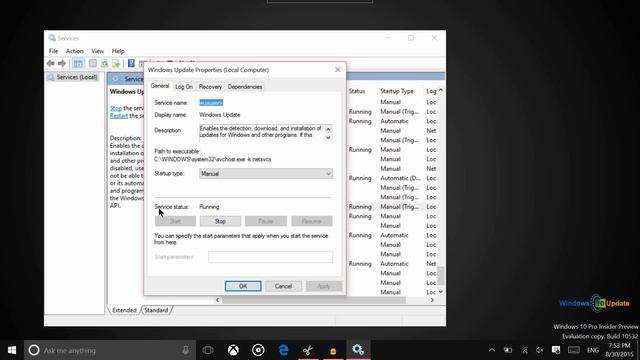Switch to the Recovery tab

(210, 87)
